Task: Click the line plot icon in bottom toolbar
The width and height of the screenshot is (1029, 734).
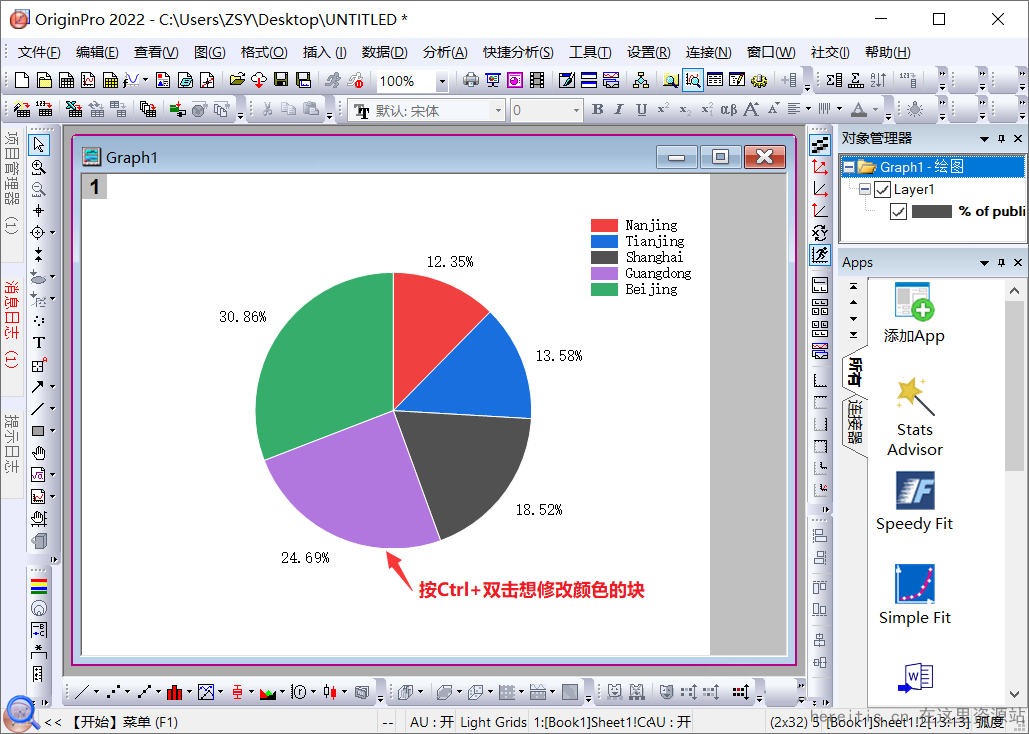Action: tap(82, 692)
